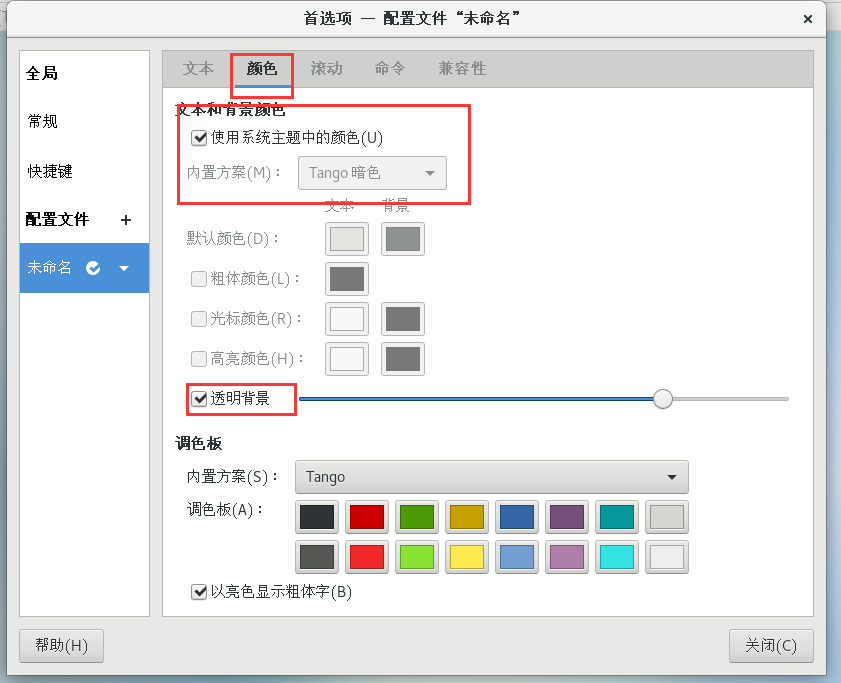Screen dimensions: 841x683
Task: Click the teal palette swatch
Action: click(617, 517)
